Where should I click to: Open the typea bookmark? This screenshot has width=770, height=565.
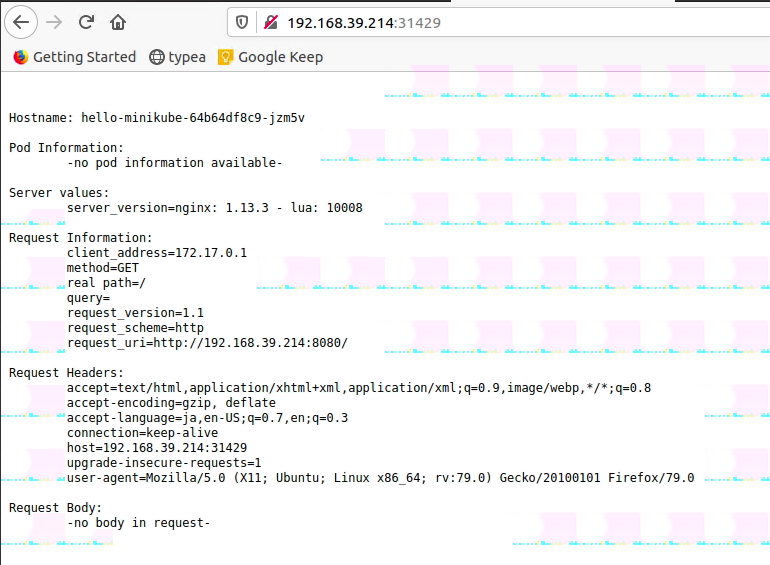tap(177, 57)
